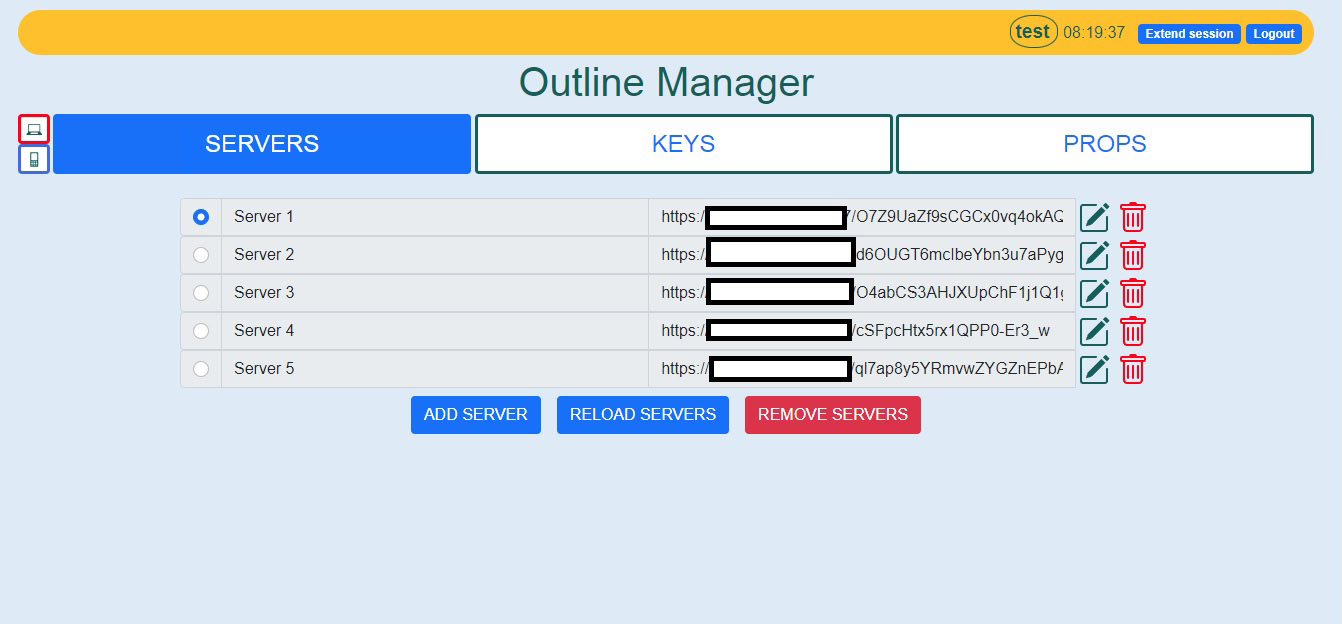Viewport: 1342px width, 624px height.
Task: Extend the current session
Action: coord(1189,33)
